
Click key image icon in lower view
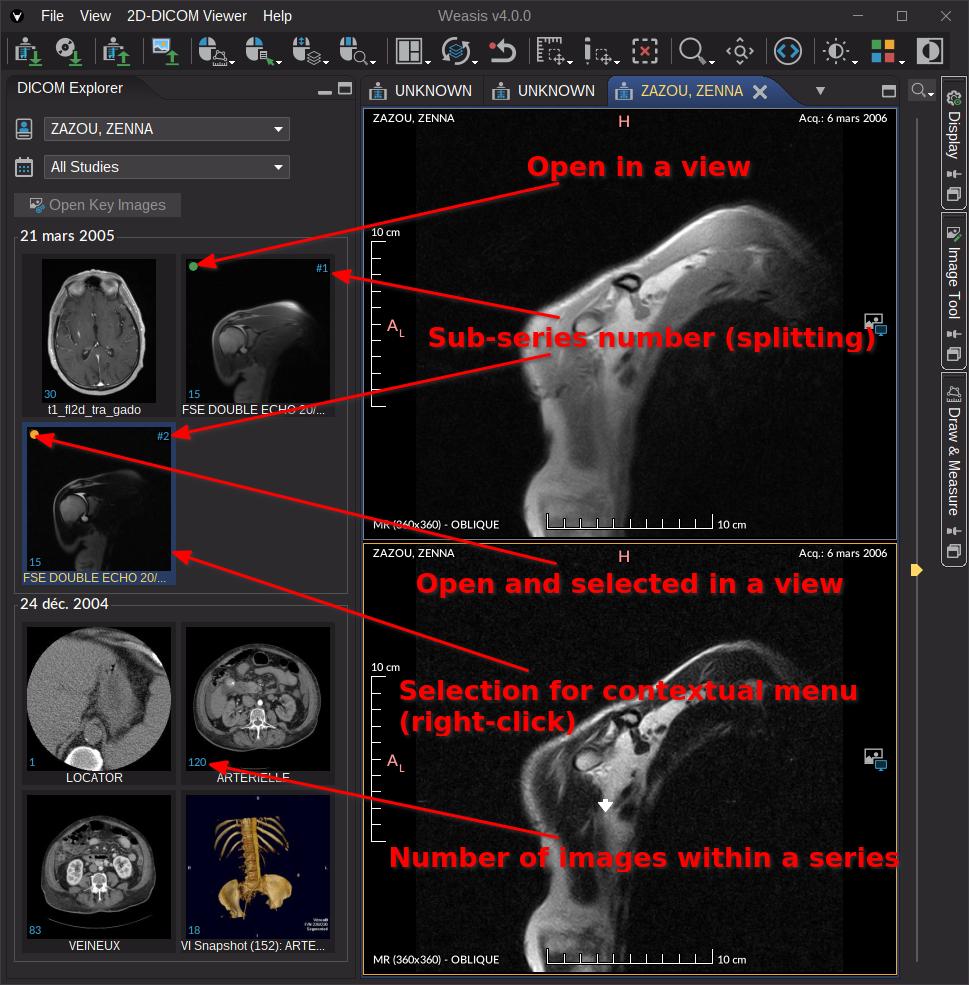point(875,759)
